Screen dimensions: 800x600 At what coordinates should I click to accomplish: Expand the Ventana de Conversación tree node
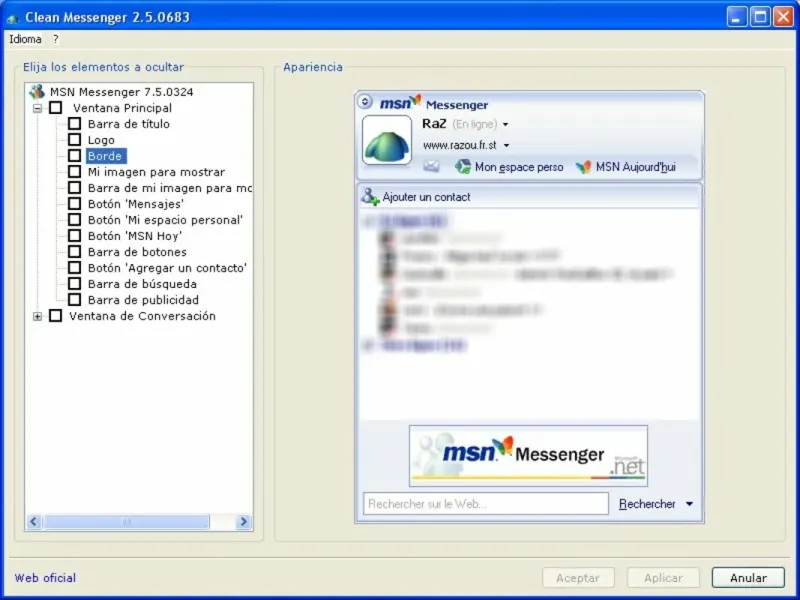click(37, 316)
